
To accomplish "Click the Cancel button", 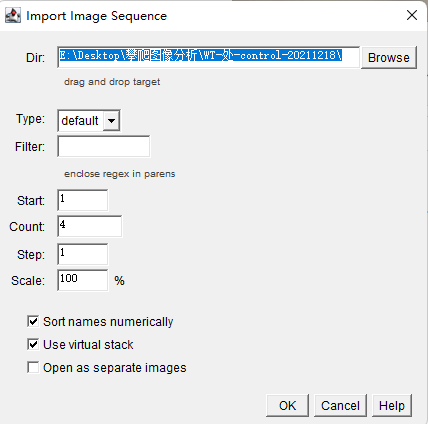I will 340,406.
